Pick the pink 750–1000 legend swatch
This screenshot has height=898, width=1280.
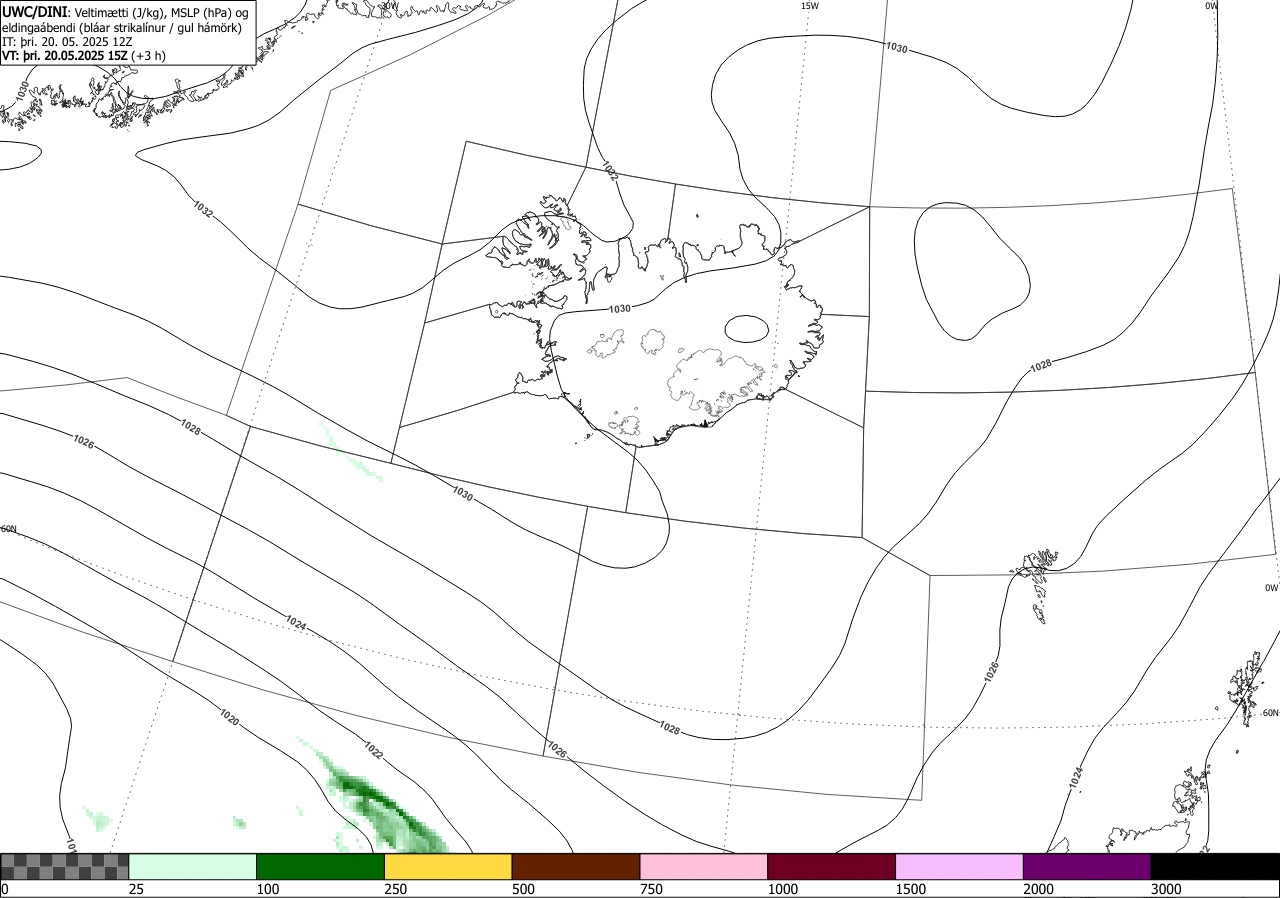(704, 866)
